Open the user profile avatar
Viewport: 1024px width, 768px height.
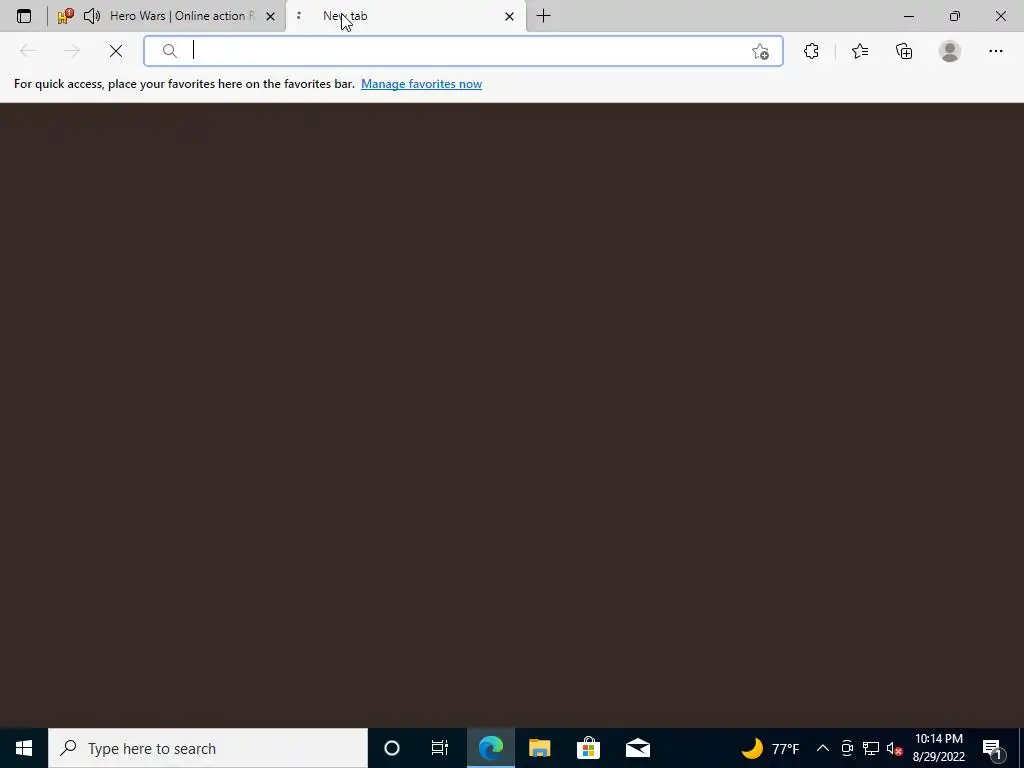click(950, 51)
